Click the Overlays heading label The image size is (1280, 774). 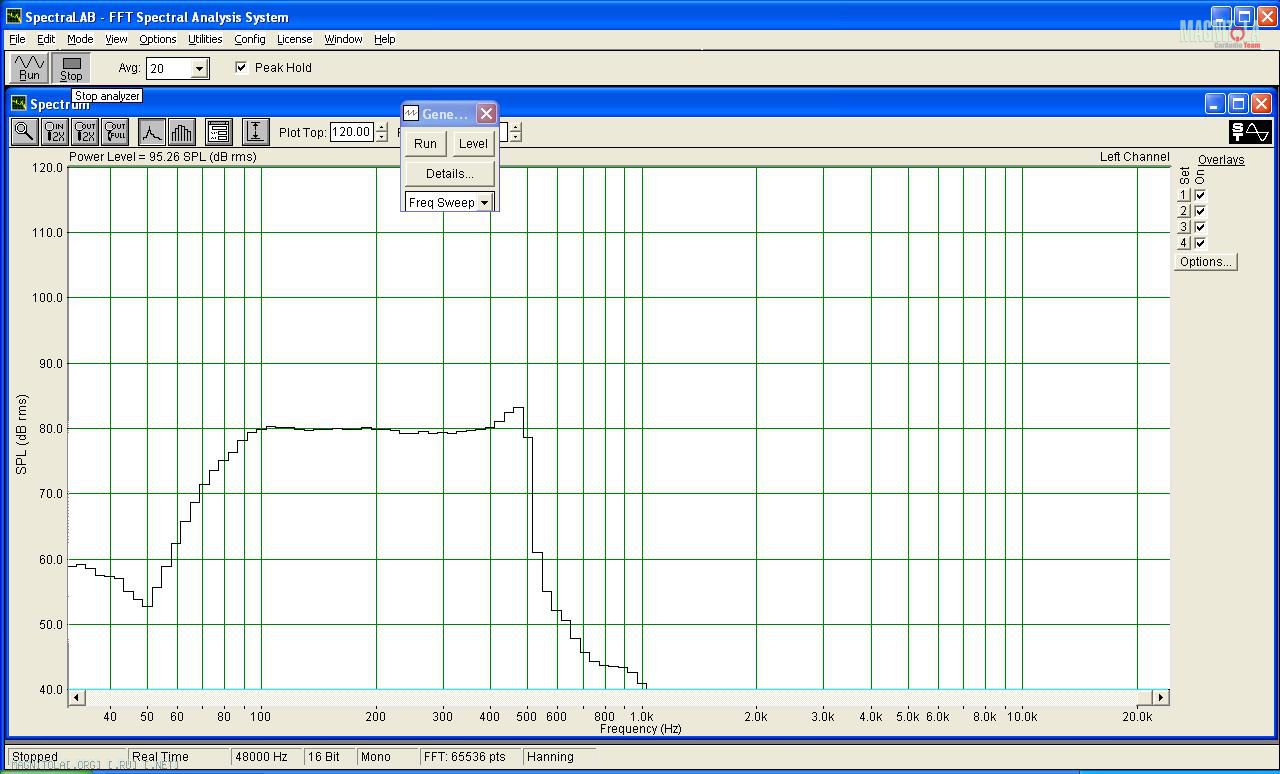coord(1221,160)
